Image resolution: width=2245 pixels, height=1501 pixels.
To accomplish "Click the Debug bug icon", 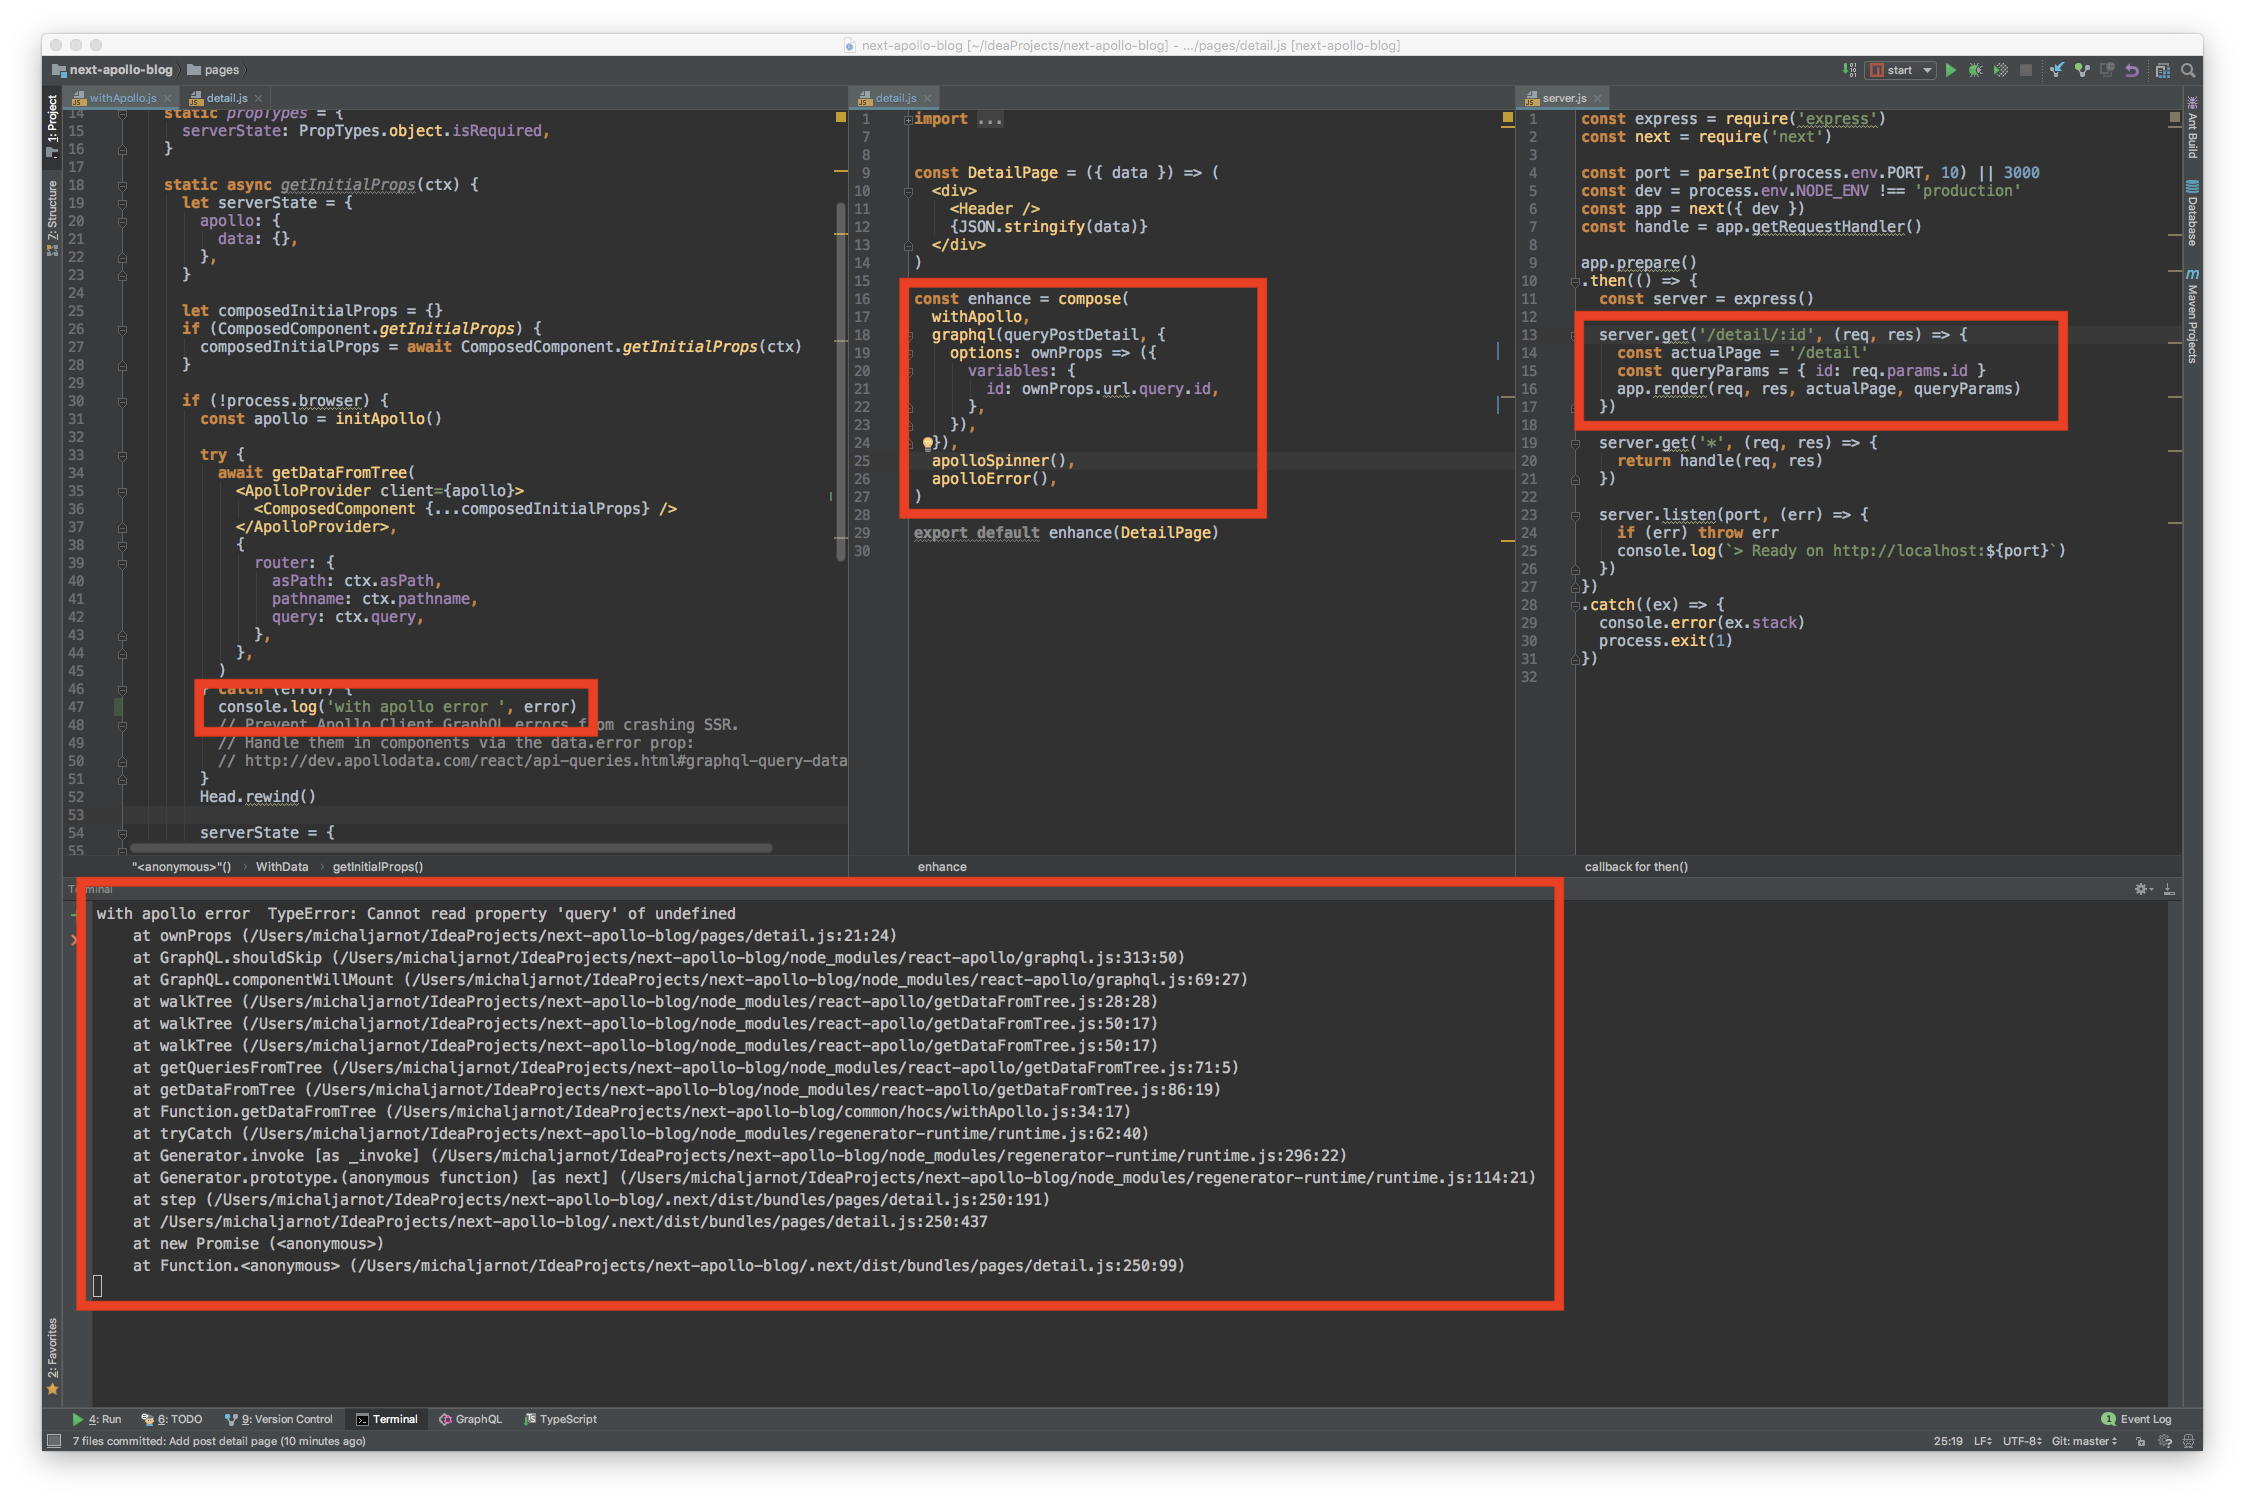I will coord(1975,70).
